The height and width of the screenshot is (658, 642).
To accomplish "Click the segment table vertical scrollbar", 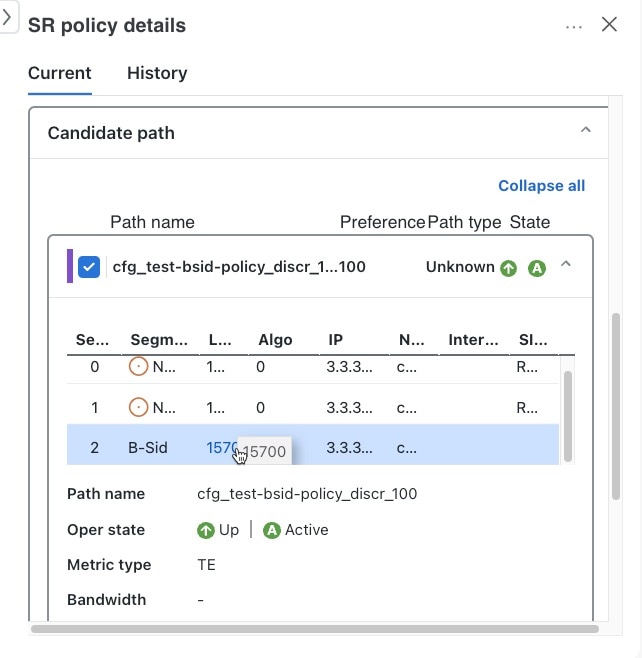I will 568,416.
